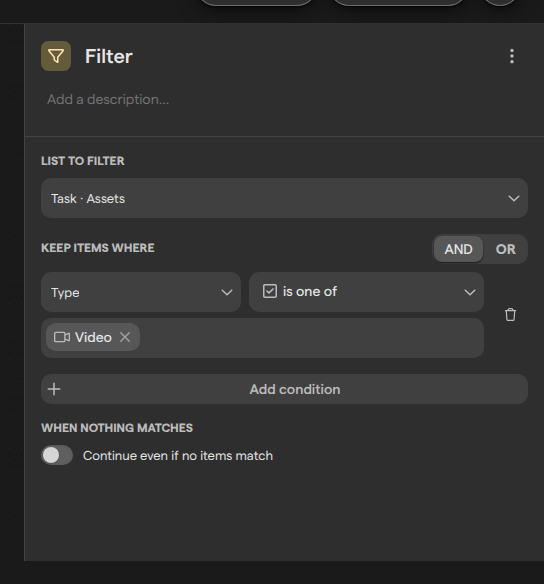Click the KEEP ITEMS WHERE label
Screen dimensions: 544x584
point(98,248)
